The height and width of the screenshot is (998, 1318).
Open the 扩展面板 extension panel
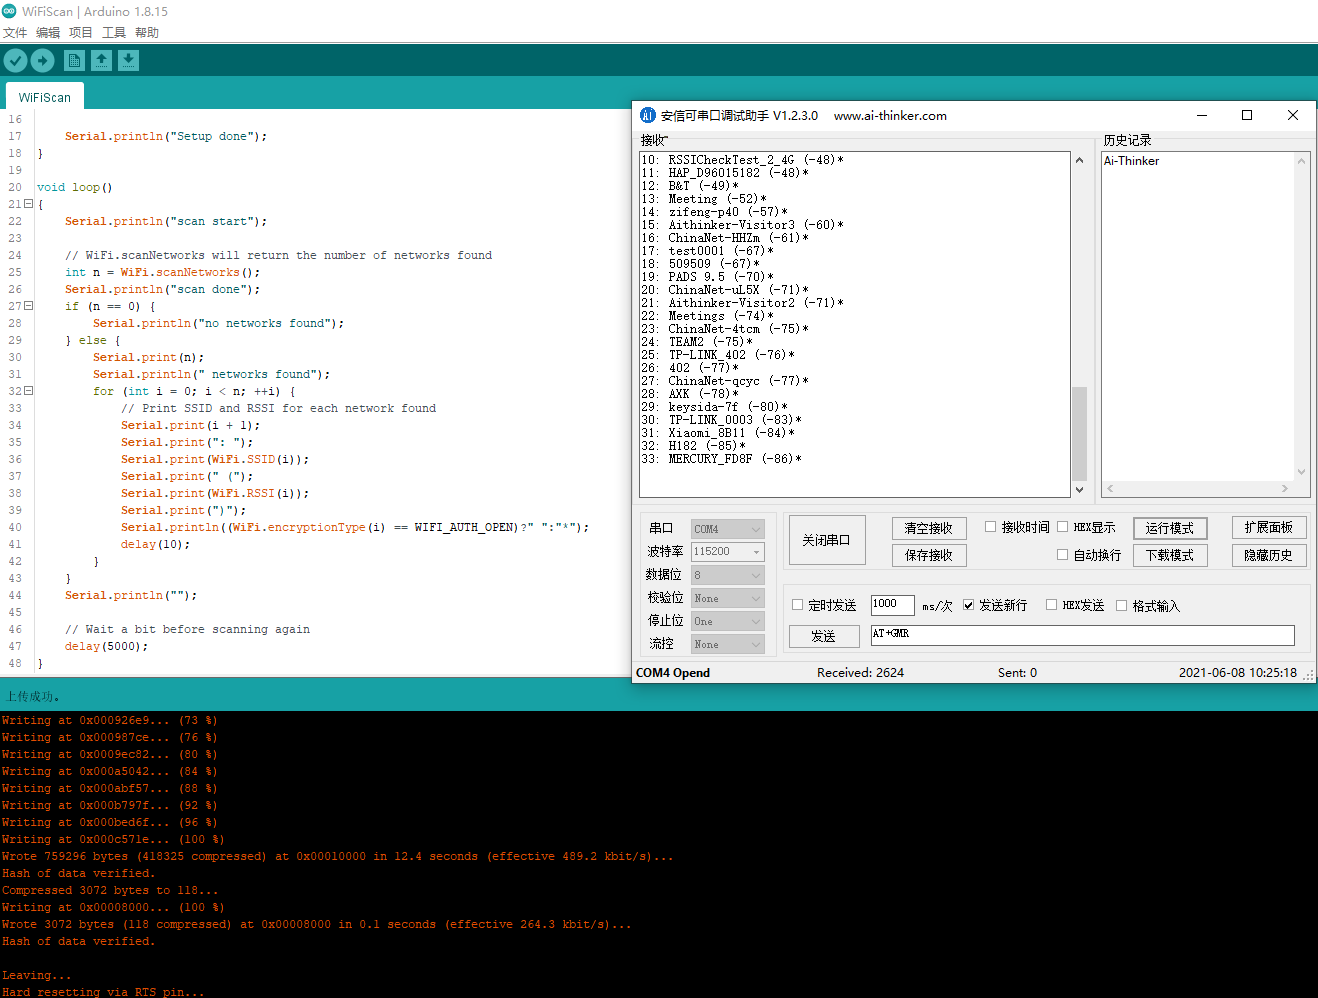(1268, 528)
